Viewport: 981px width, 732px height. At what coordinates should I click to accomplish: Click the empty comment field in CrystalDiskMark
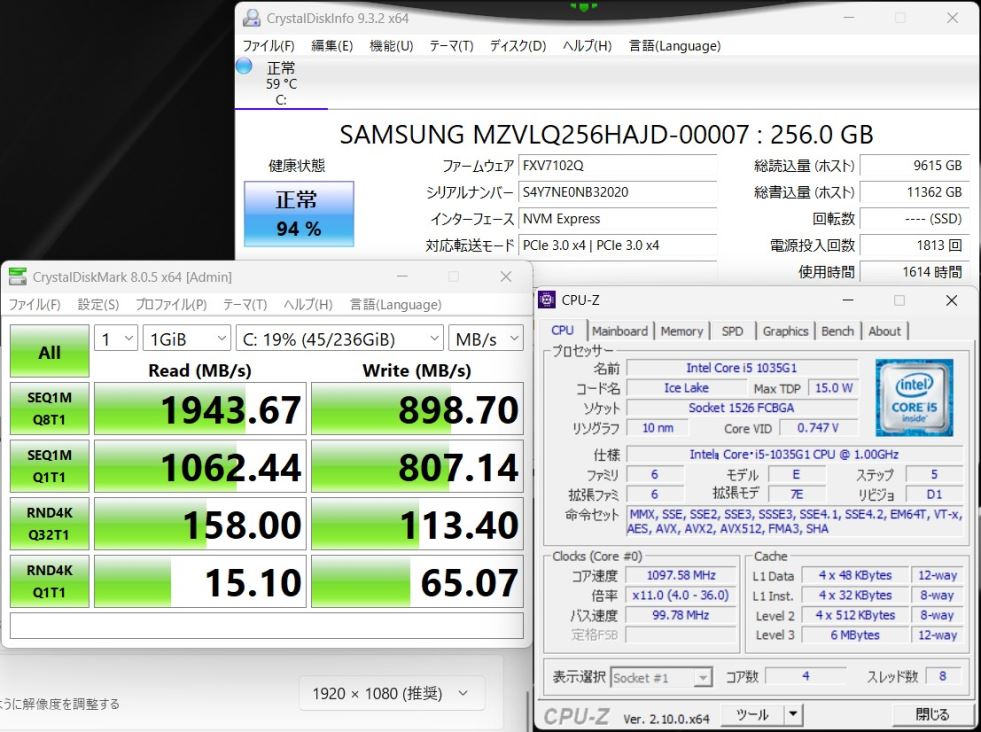[x=267, y=625]
